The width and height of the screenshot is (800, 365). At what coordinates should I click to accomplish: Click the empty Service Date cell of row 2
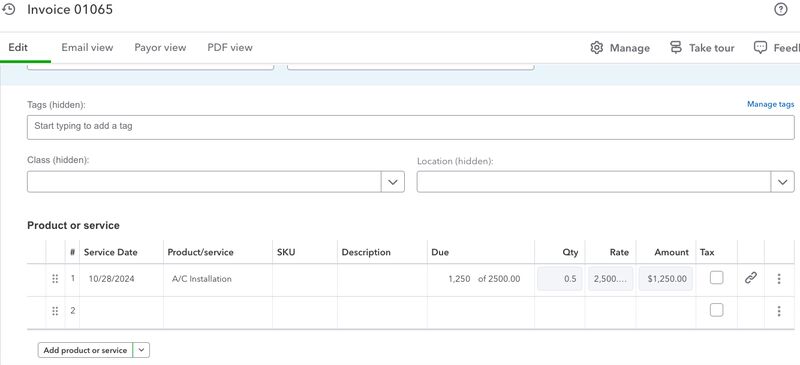pos(121,312)
